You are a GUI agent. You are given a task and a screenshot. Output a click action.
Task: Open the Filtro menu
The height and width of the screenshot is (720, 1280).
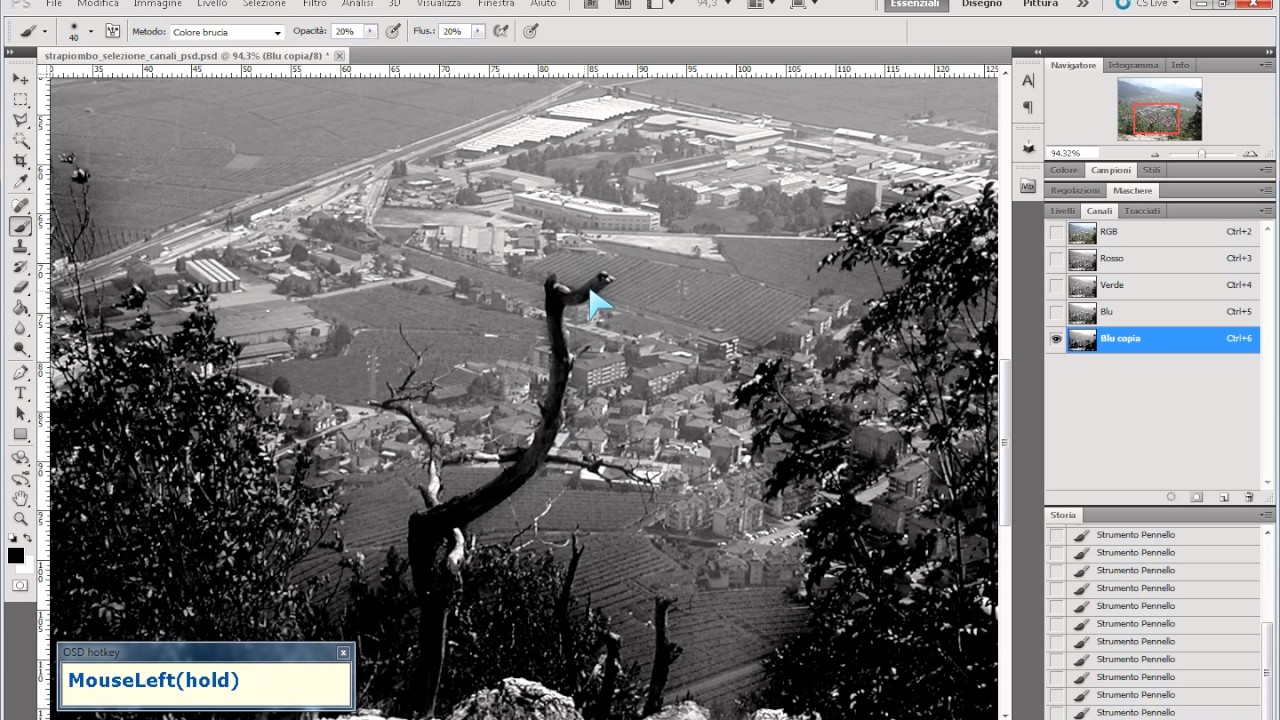315,4
